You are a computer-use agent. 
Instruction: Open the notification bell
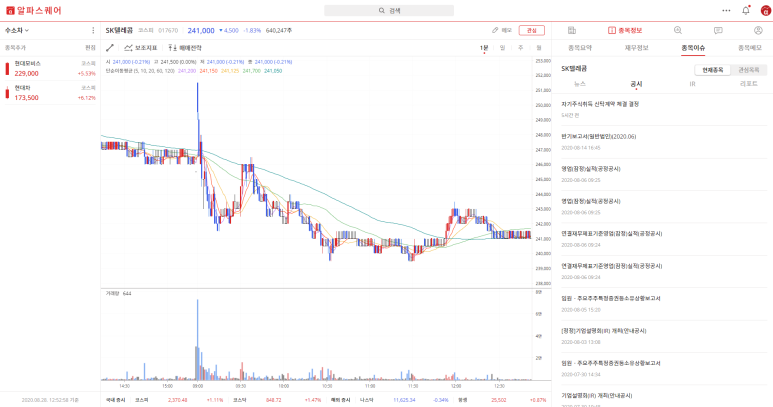746,10
